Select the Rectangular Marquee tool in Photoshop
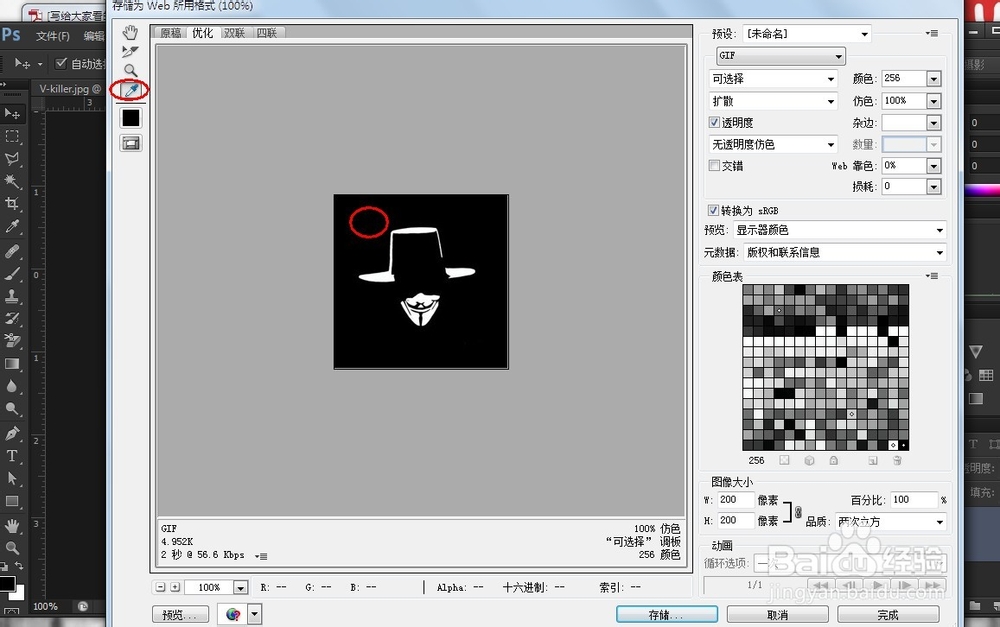1000x627 pixels. click(x=12, y=136)
